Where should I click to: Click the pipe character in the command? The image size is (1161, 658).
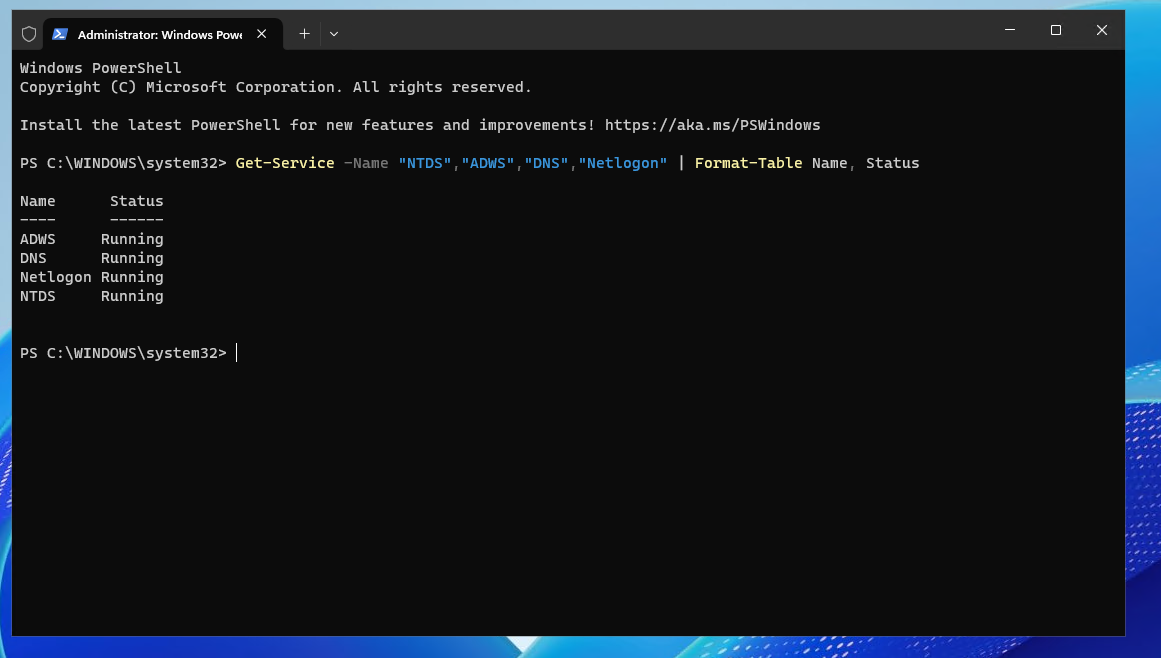[x=681, y=163]
